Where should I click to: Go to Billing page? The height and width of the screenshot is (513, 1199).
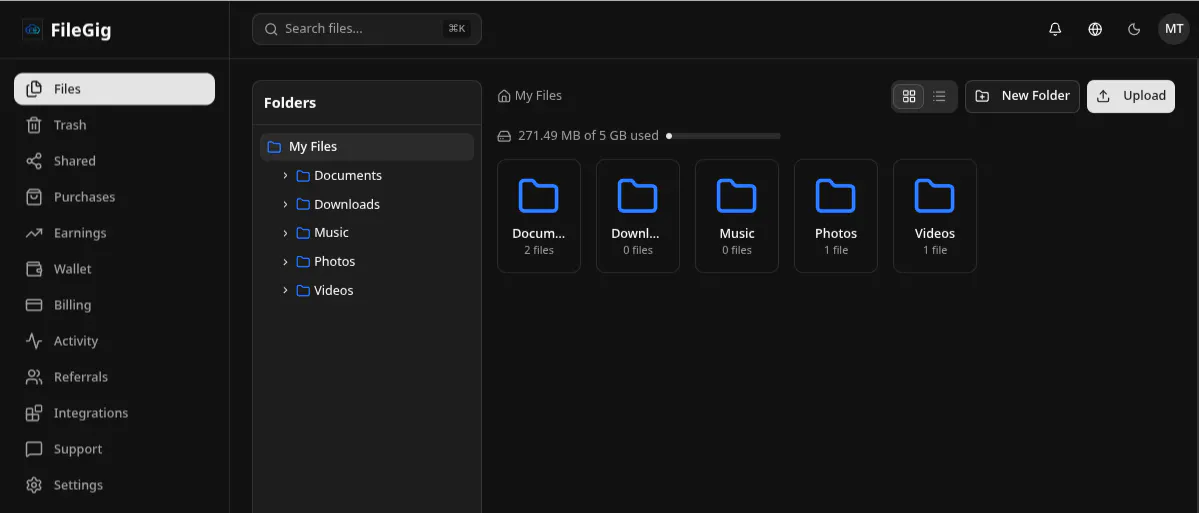coord(115,304)
